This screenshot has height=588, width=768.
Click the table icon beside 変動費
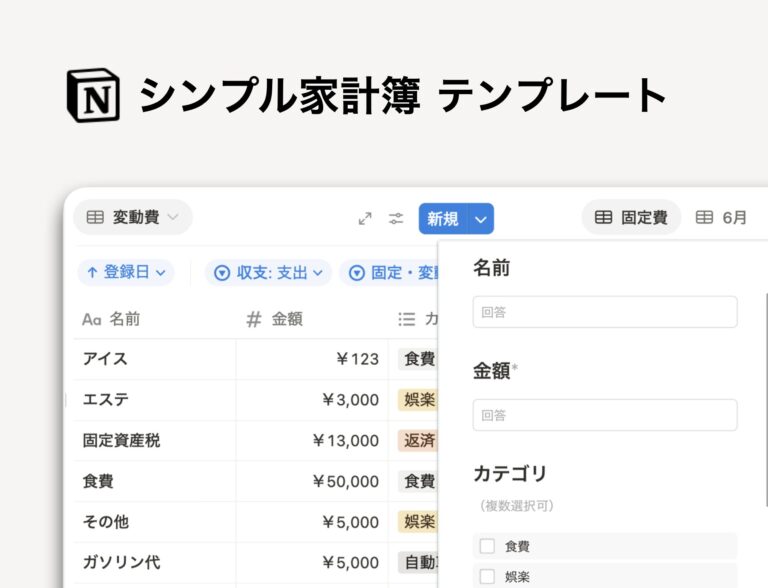(x=95, y=217)
